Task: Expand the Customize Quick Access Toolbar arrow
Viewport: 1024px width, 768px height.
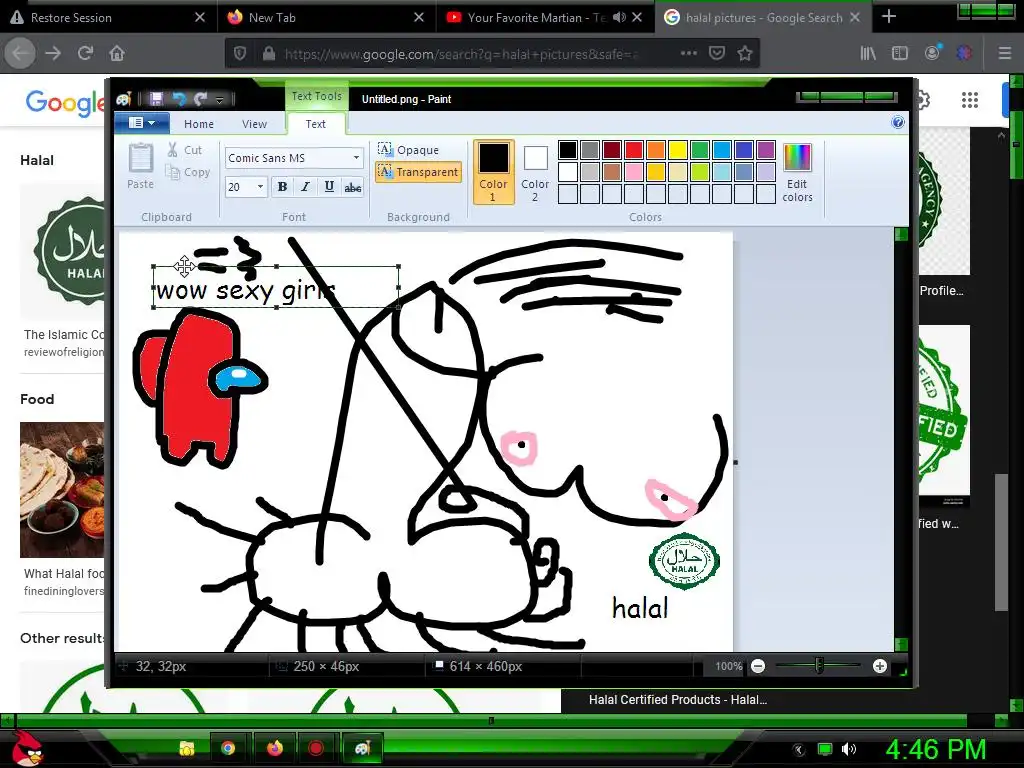Action: 219,99
